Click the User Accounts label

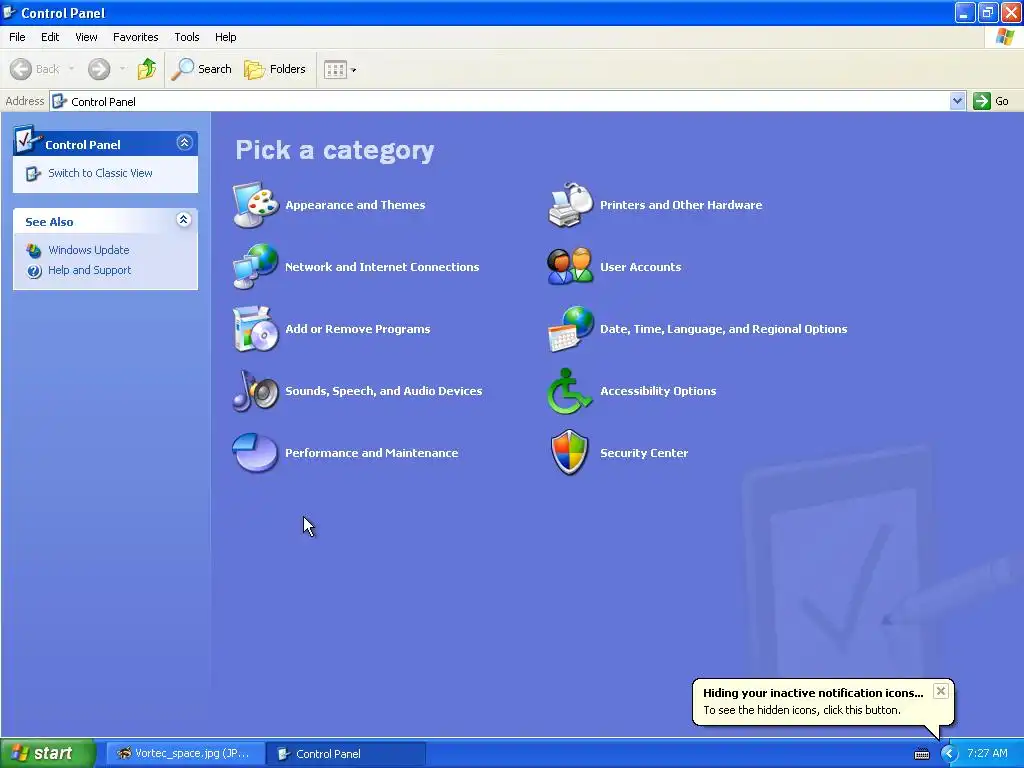[641, 267]
